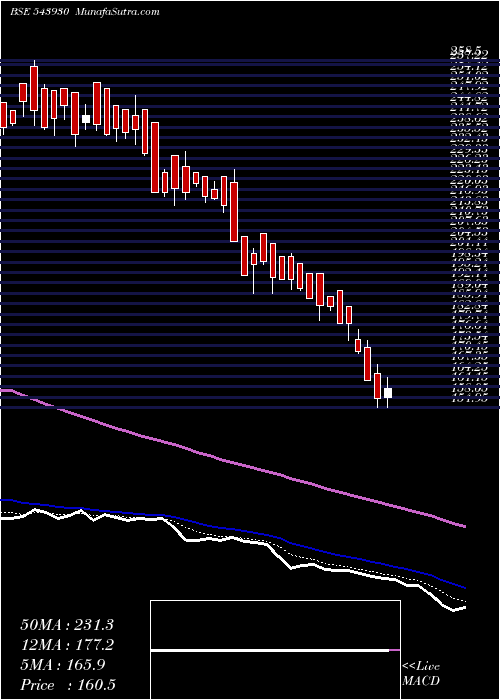Click the last white candlestick
This screenshot has height=700, width=500.
tap(388, 393)
